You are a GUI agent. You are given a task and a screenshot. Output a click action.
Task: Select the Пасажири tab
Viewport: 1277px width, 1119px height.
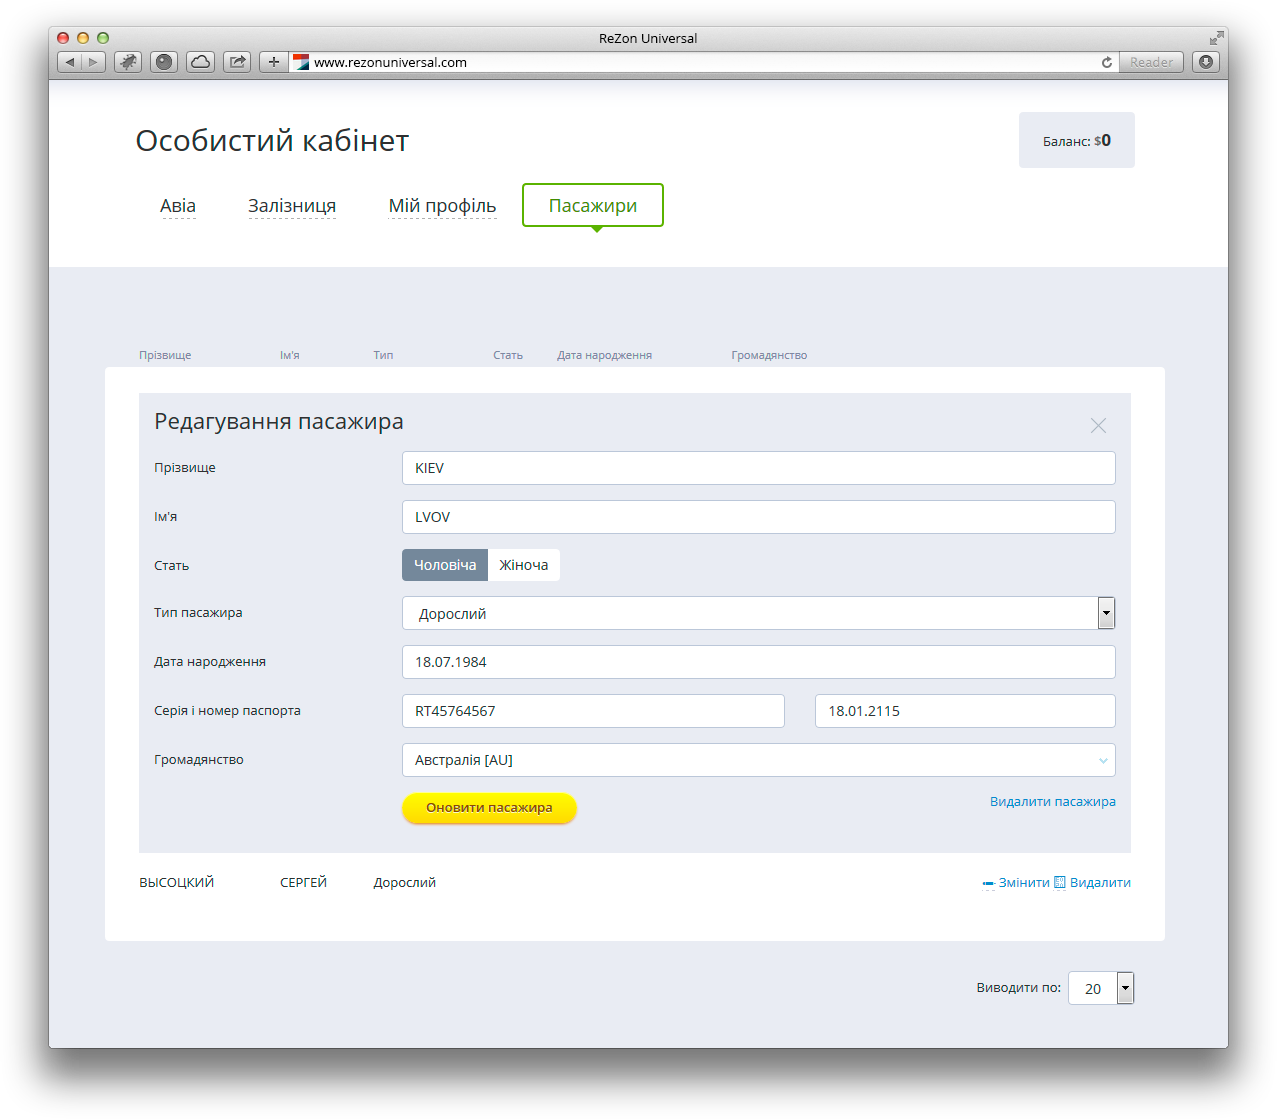coord(593,205)
